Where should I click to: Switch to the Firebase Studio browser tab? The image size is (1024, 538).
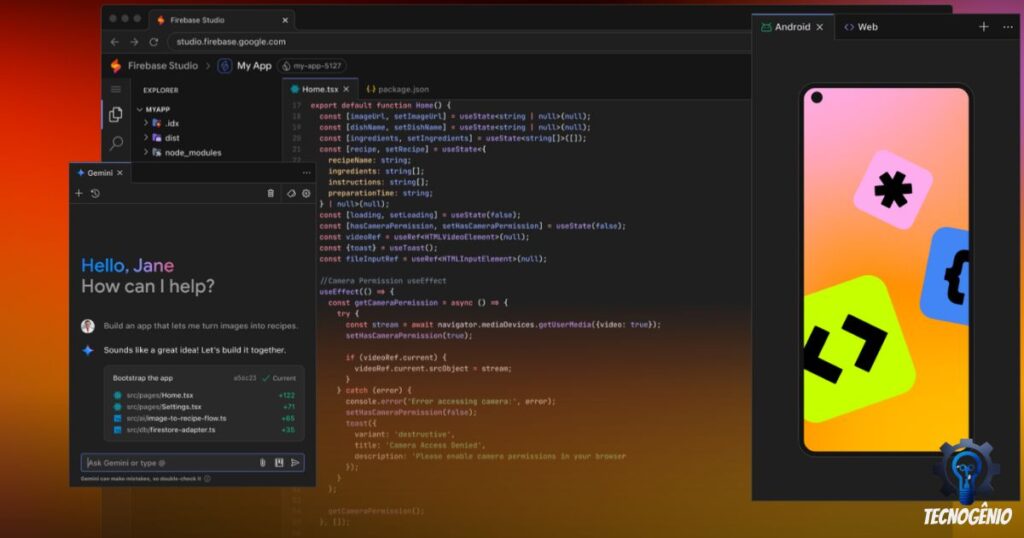221,20
